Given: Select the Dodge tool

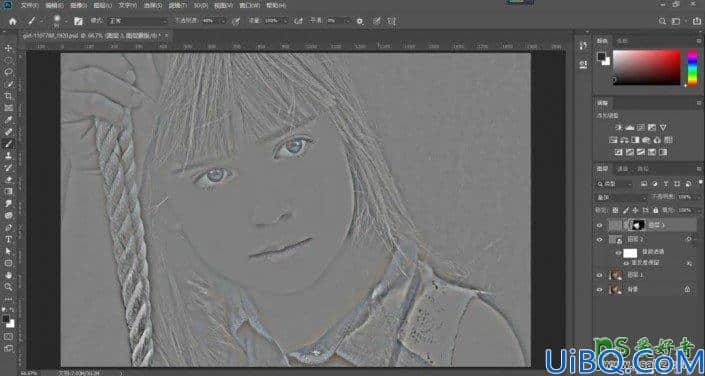Looking at the screenshot, I should pos(9,215).
